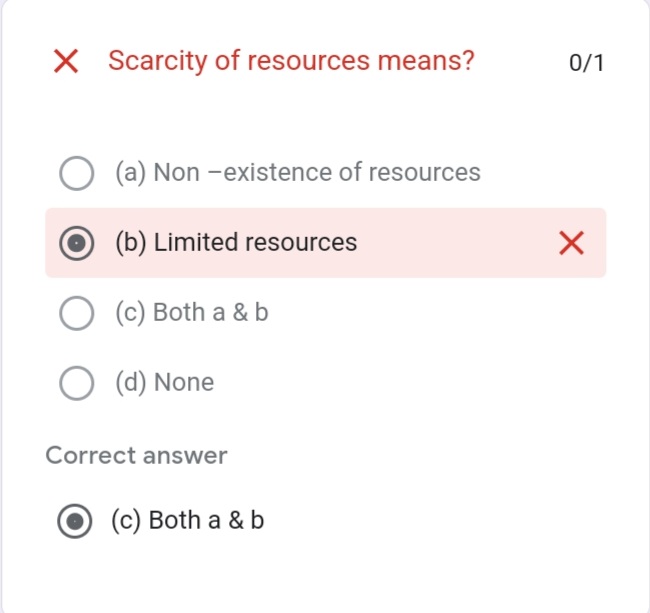Click the 0/1 score indicator
This screenshot has width=650, height=613.
[x=586, y=63]
